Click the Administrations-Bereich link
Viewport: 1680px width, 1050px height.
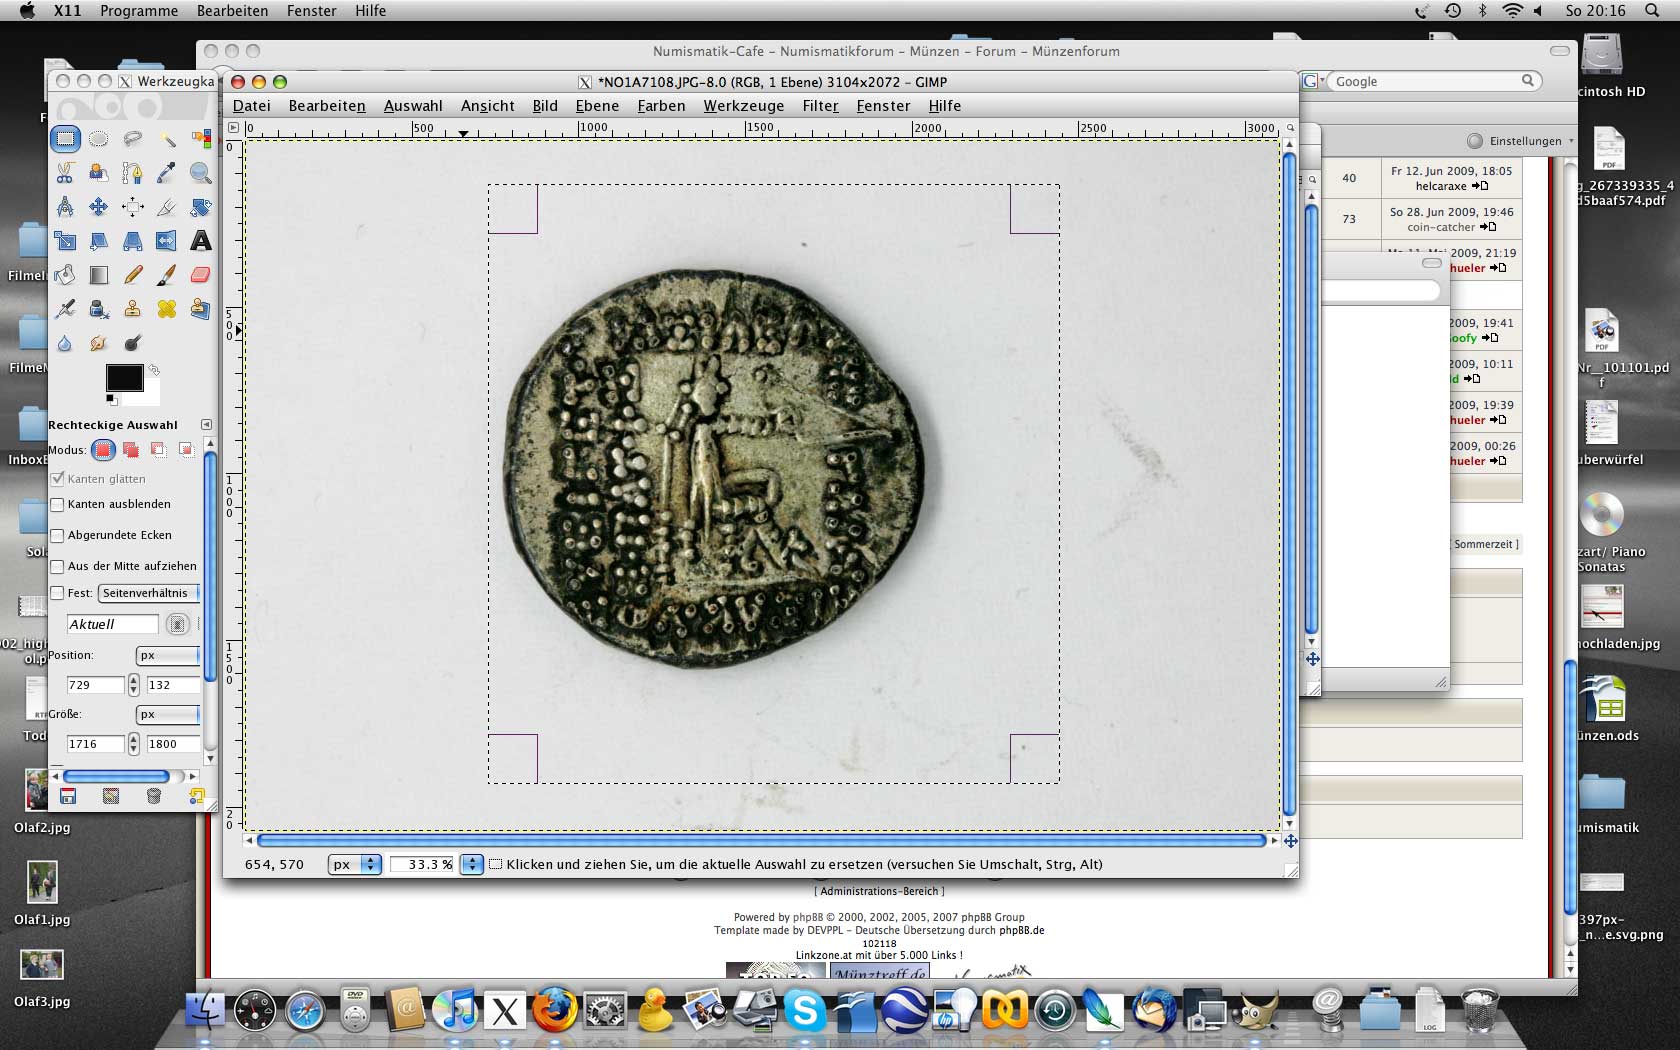[x=879, y=891]
